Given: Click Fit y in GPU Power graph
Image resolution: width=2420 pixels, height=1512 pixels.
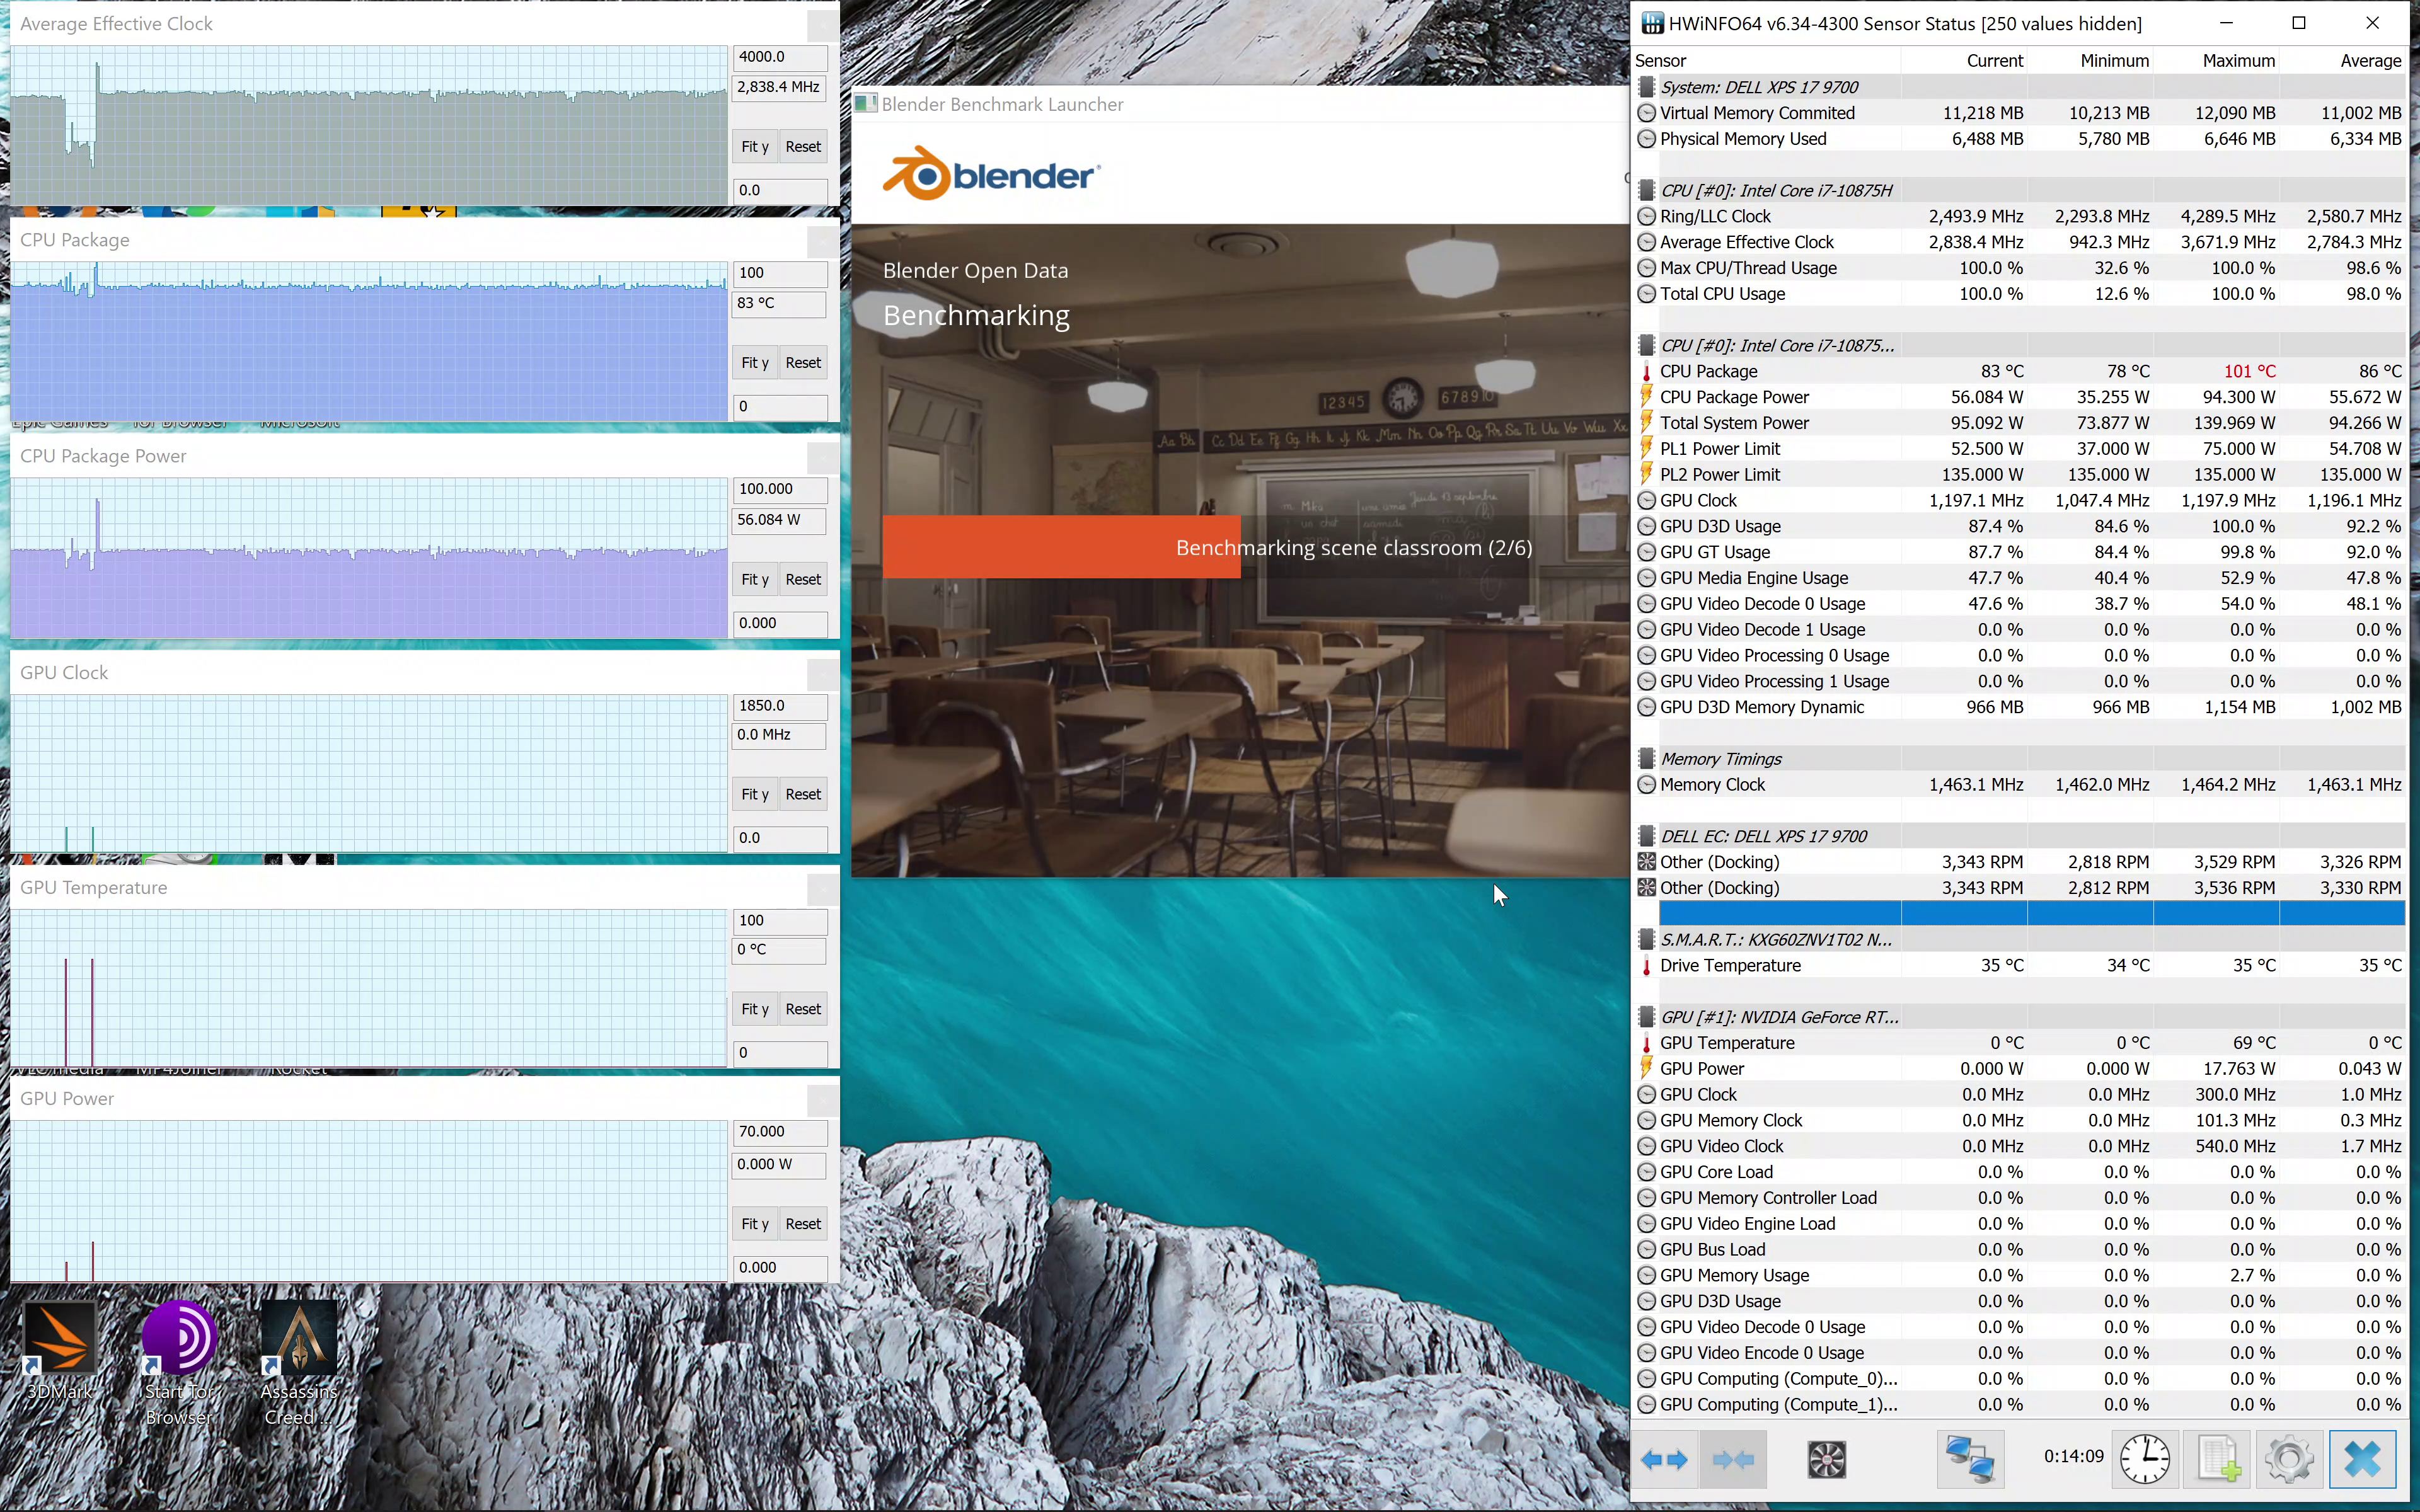Looking at the screenshot, I should pos(755,1225).
